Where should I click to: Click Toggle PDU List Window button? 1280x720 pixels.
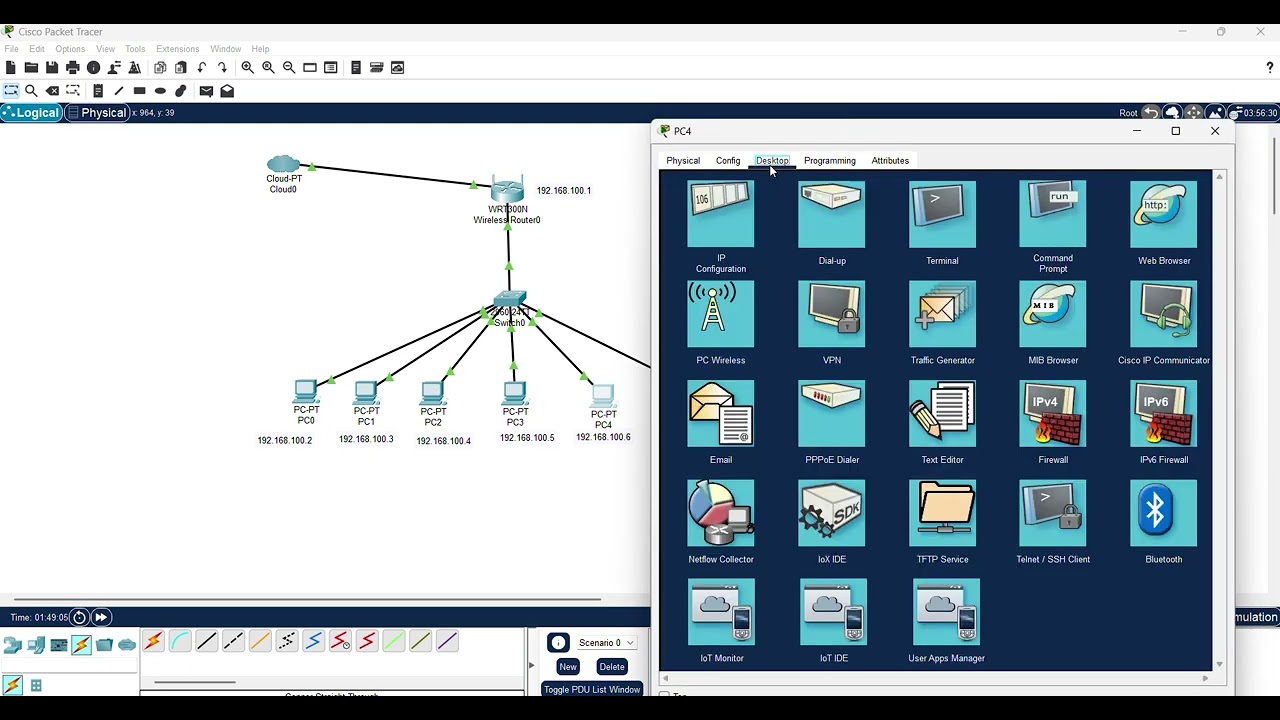tap(592, 690)
